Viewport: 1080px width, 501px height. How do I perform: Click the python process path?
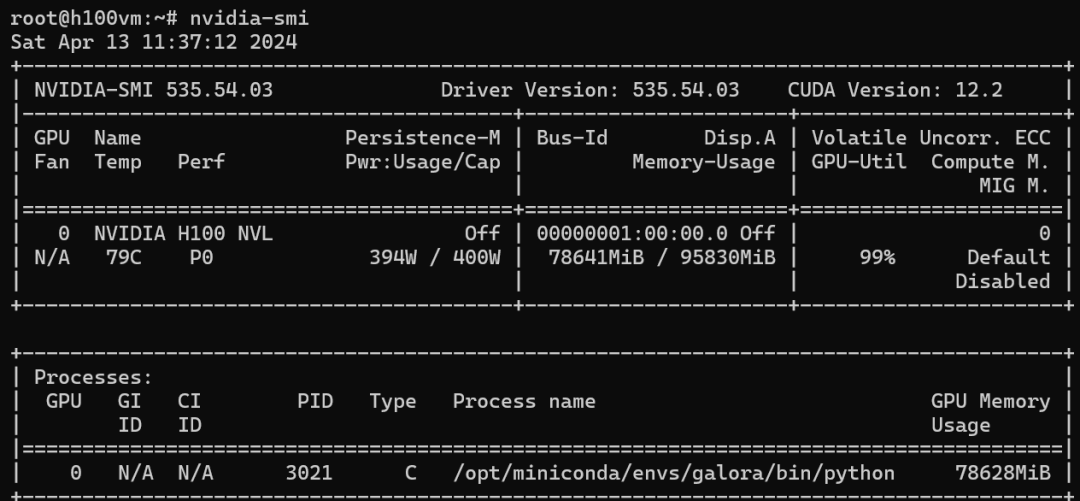pos(674,472)
